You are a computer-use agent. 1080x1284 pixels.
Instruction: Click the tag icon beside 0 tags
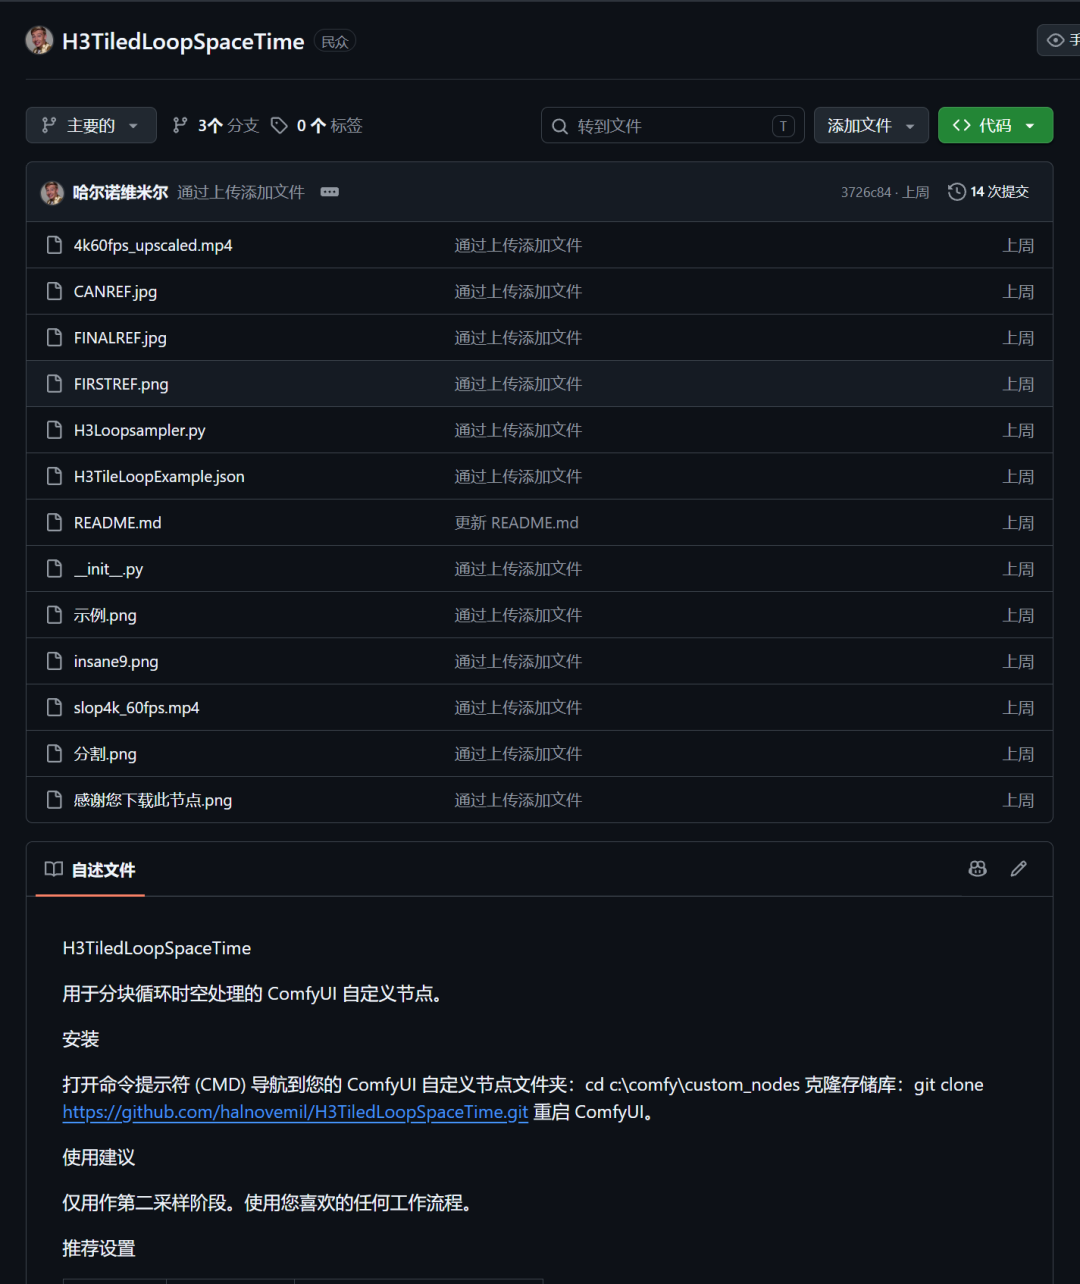click(279, 125)
